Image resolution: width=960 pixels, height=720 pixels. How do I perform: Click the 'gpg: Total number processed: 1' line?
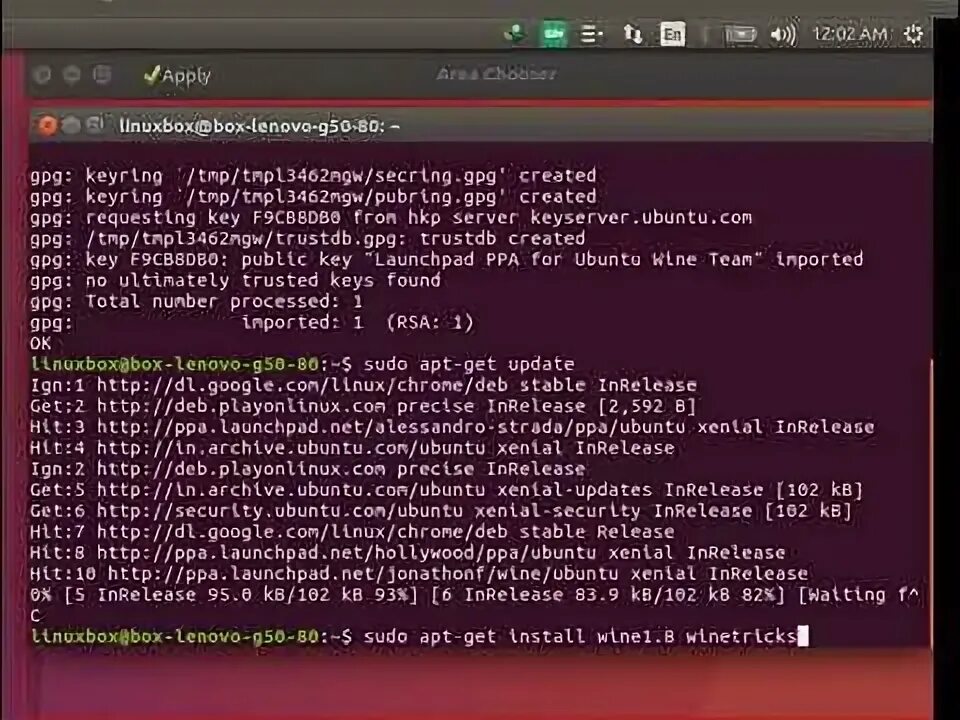(196, 302)
